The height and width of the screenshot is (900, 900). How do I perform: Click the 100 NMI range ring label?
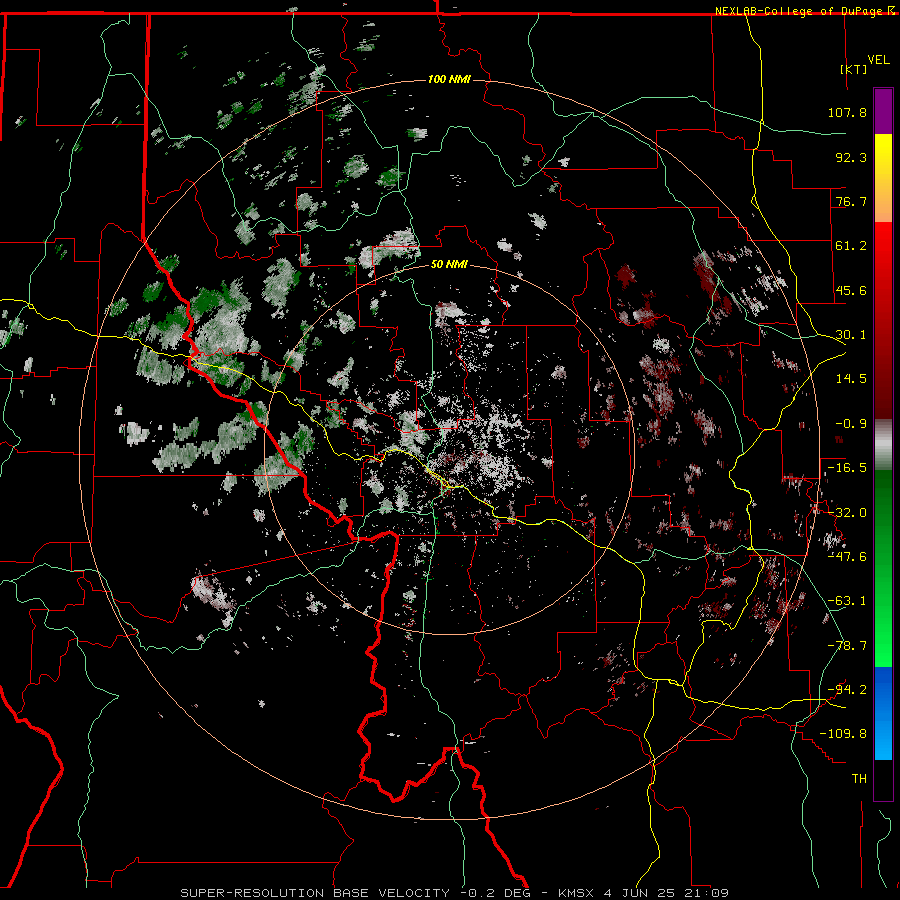[449, 79]
